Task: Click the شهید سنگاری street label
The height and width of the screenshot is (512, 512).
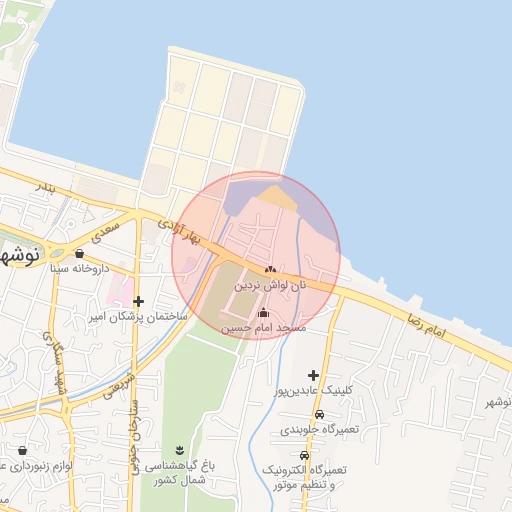Action: click(55, 363)
